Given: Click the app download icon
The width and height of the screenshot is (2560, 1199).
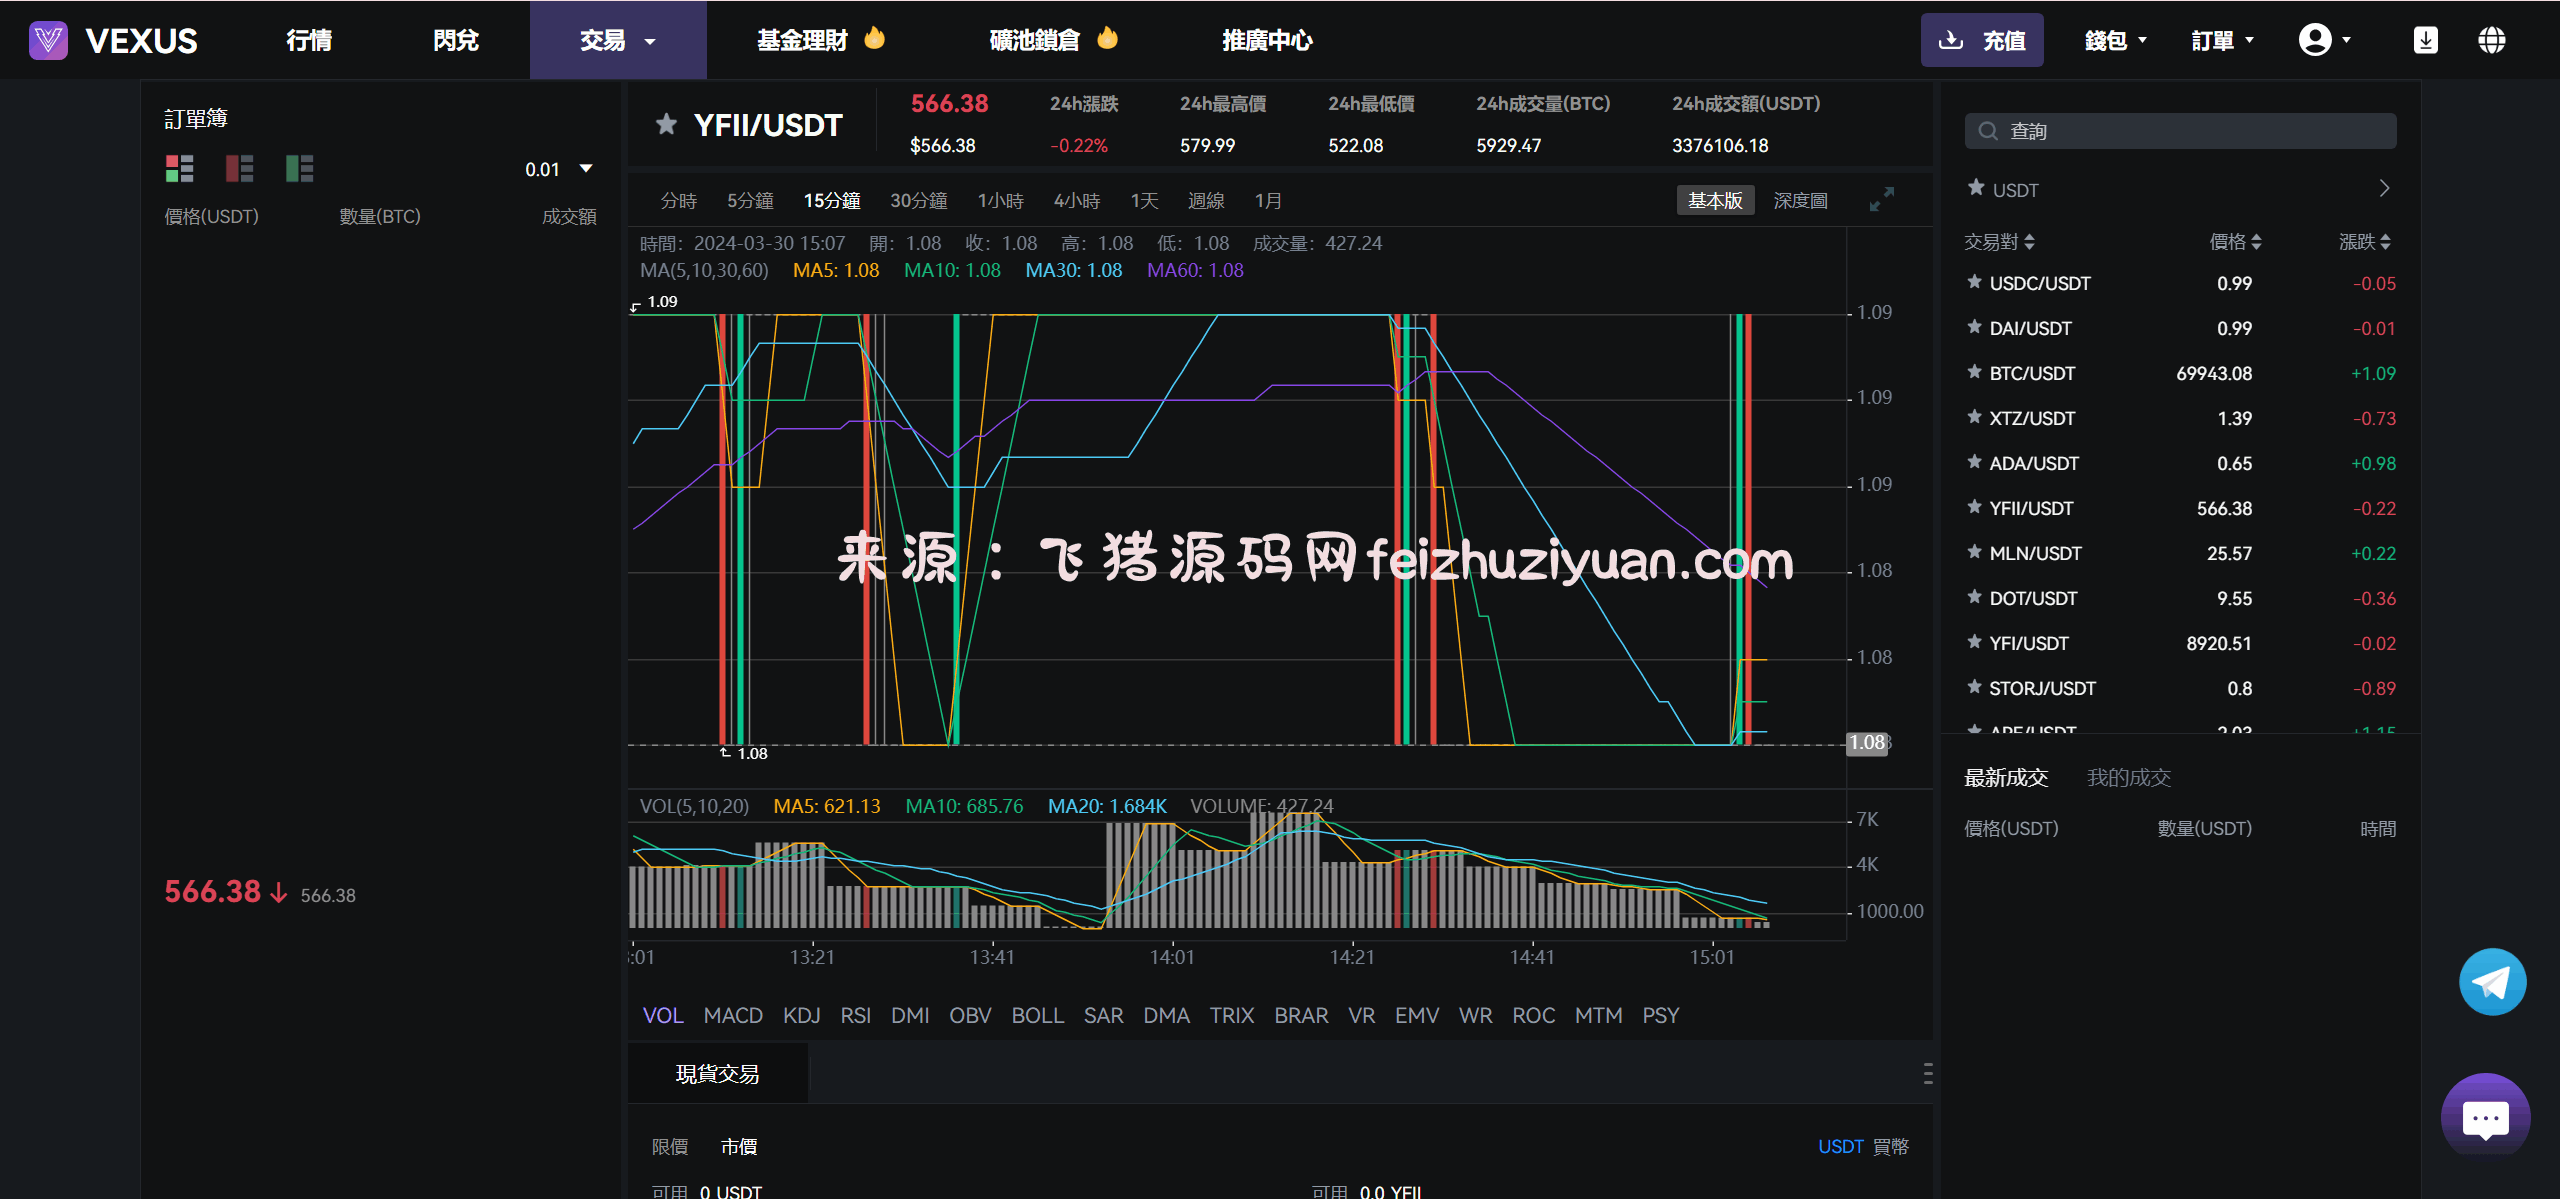Looking at the screenshot, I should point(2425,40).
